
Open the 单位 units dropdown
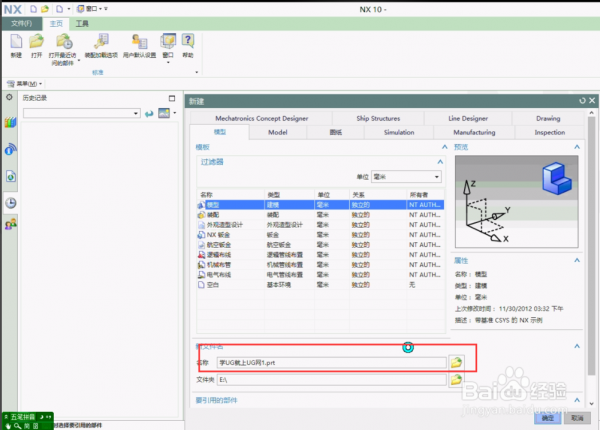coord(406,177)
